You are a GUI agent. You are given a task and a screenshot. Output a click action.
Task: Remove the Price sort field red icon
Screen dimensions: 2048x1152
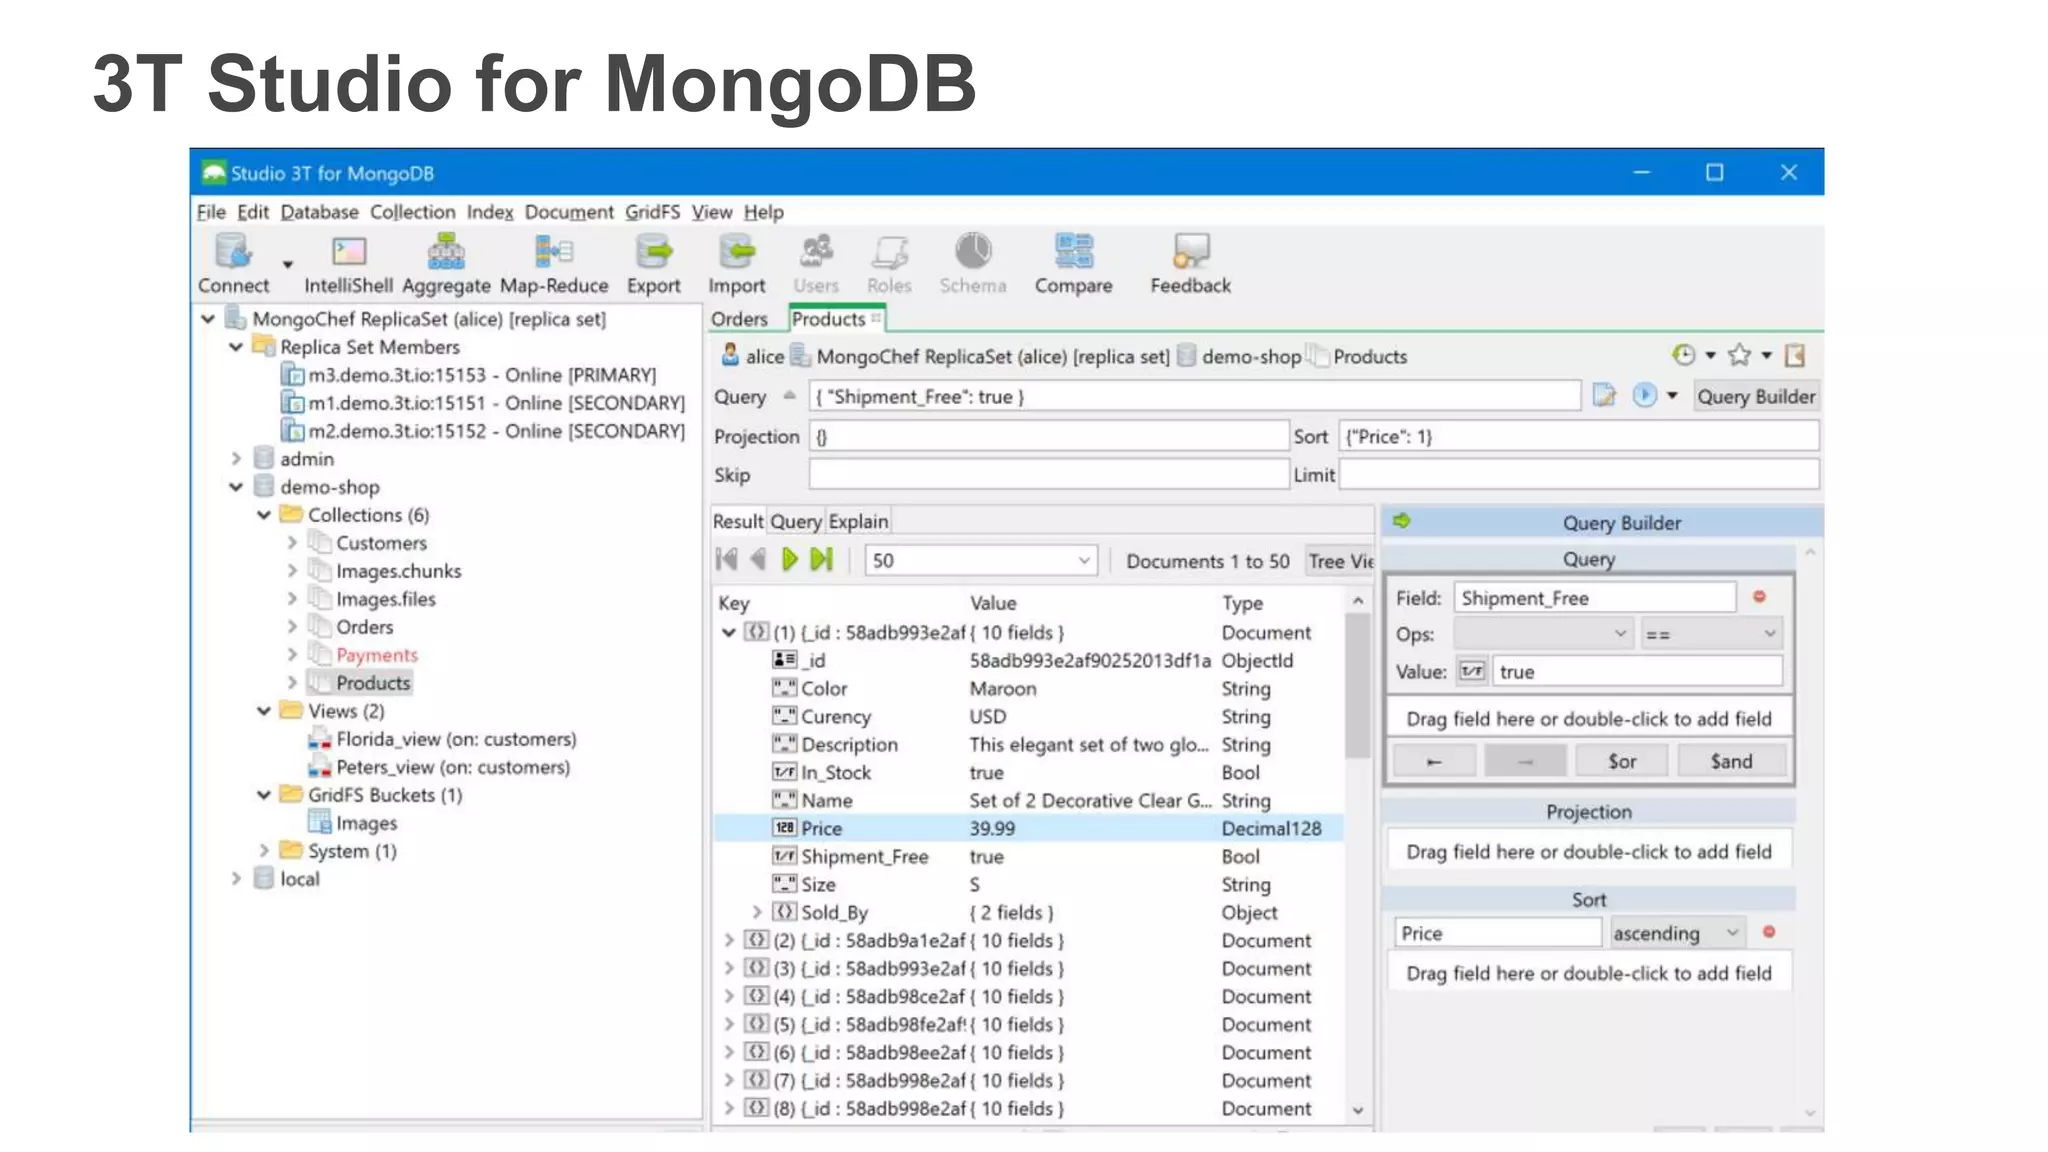[1769, 932]
